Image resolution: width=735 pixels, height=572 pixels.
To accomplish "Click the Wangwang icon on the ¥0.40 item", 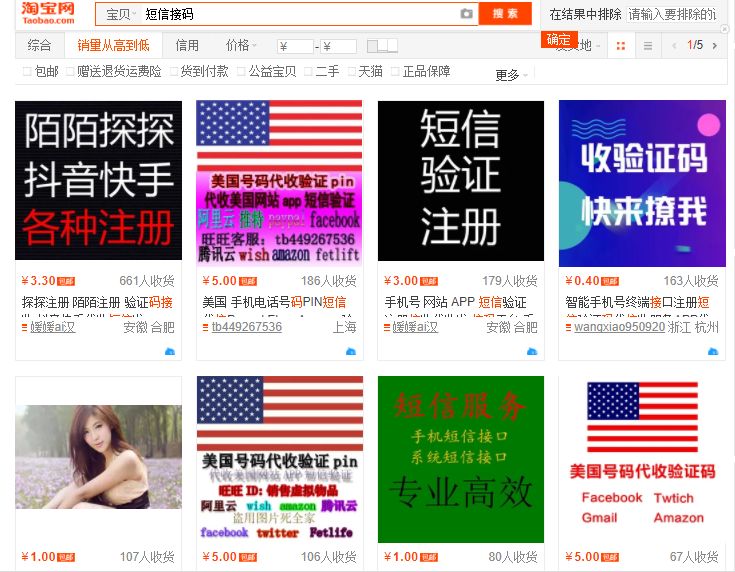I will click(713, 351).
